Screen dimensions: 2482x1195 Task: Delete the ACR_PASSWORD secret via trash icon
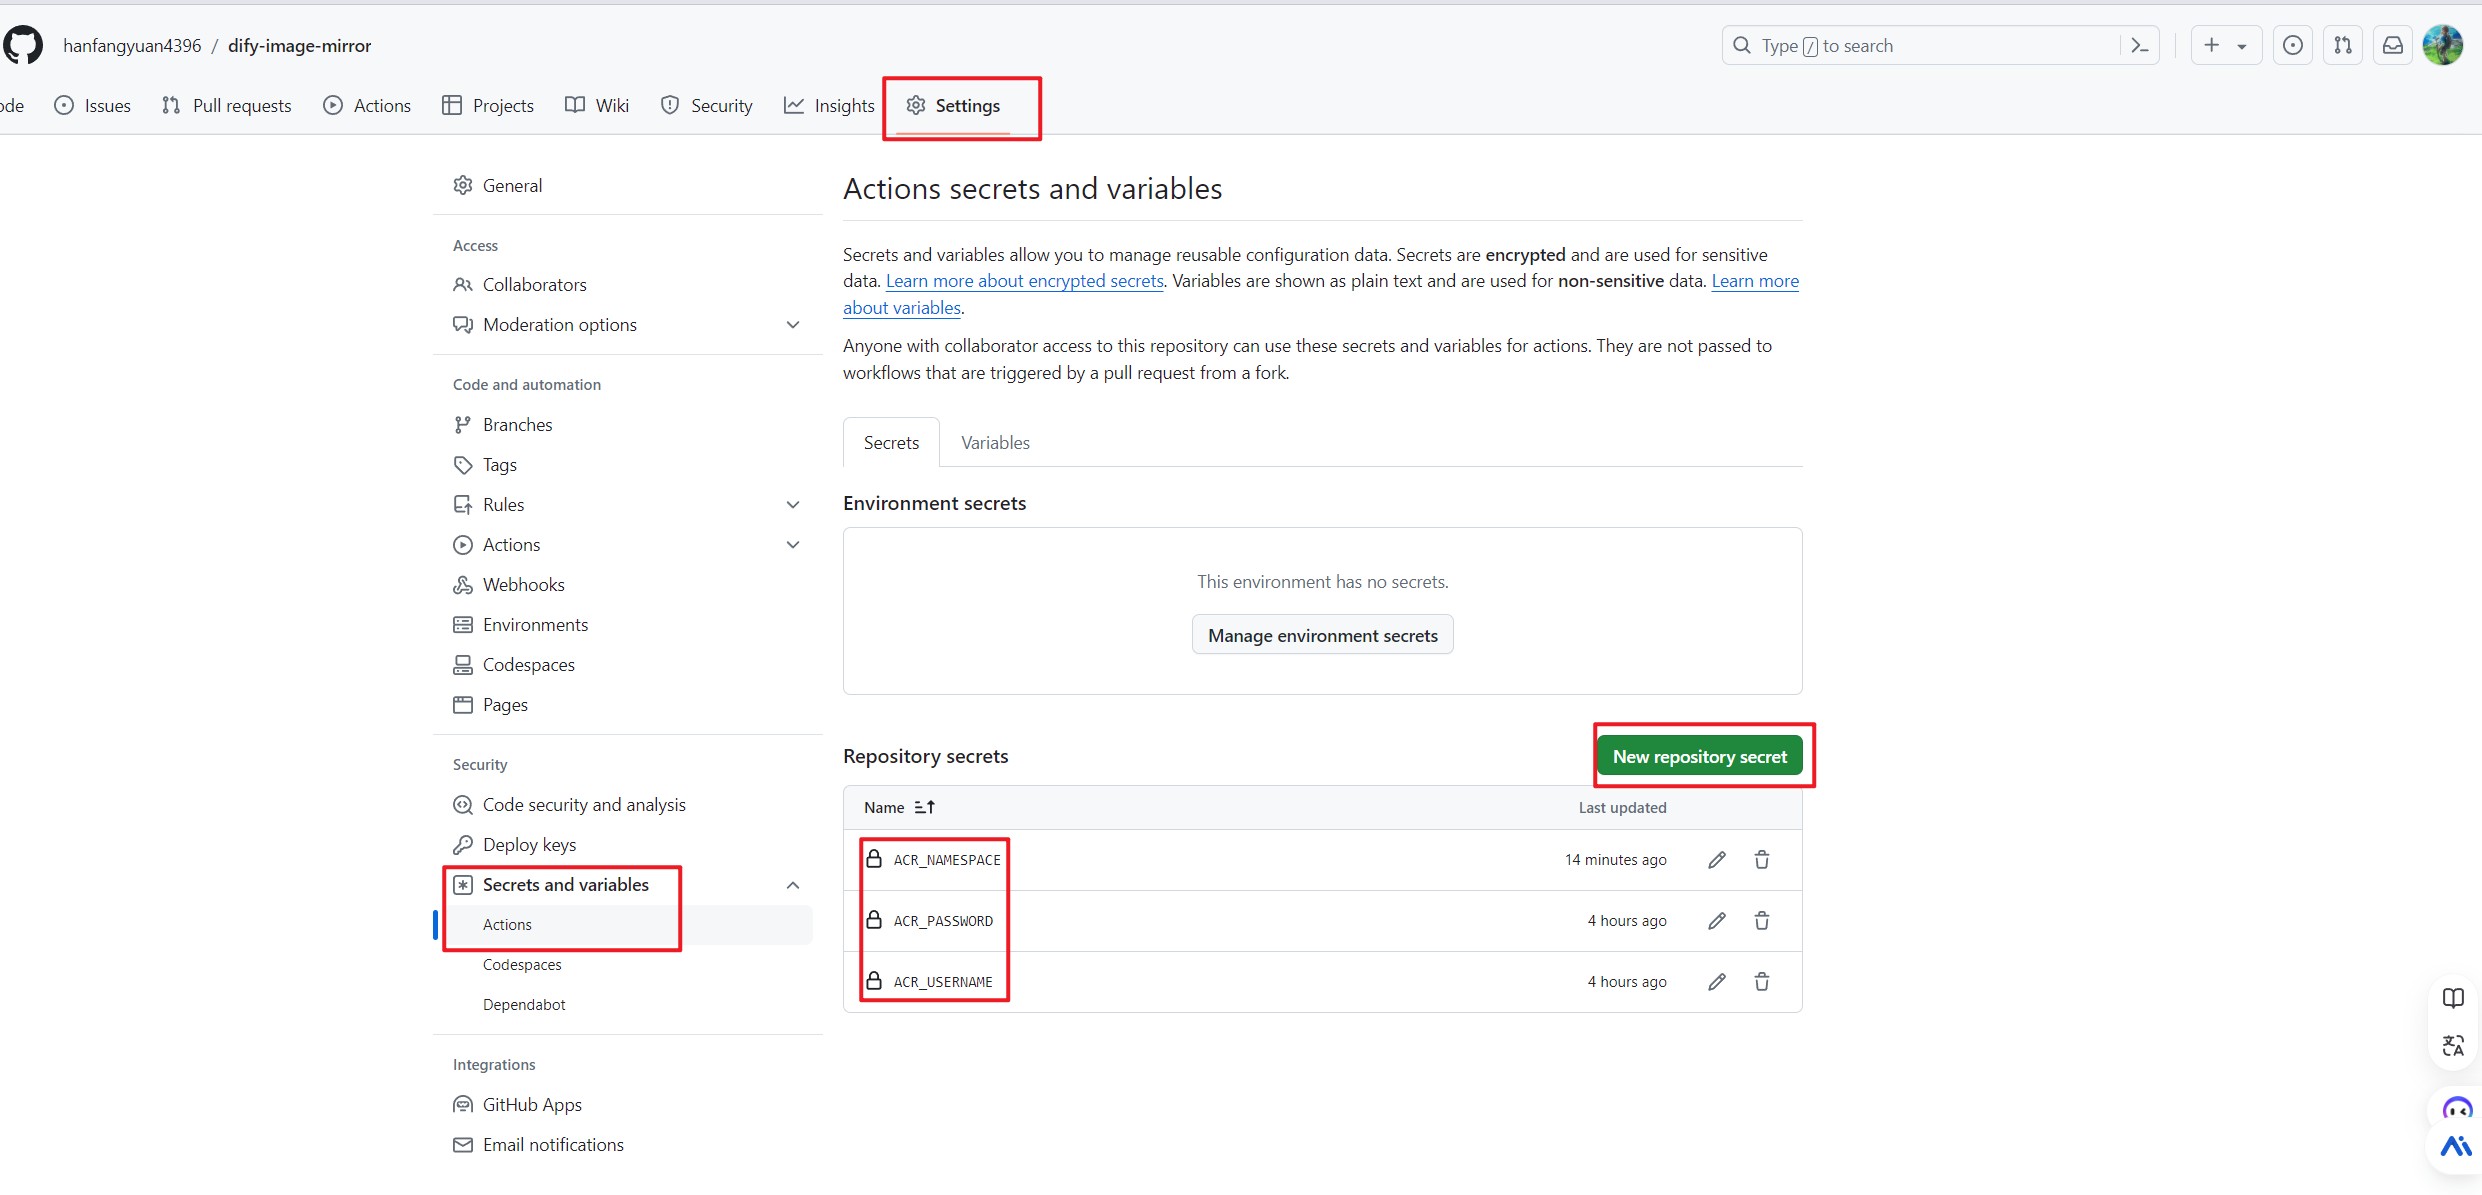[1761, 921]
